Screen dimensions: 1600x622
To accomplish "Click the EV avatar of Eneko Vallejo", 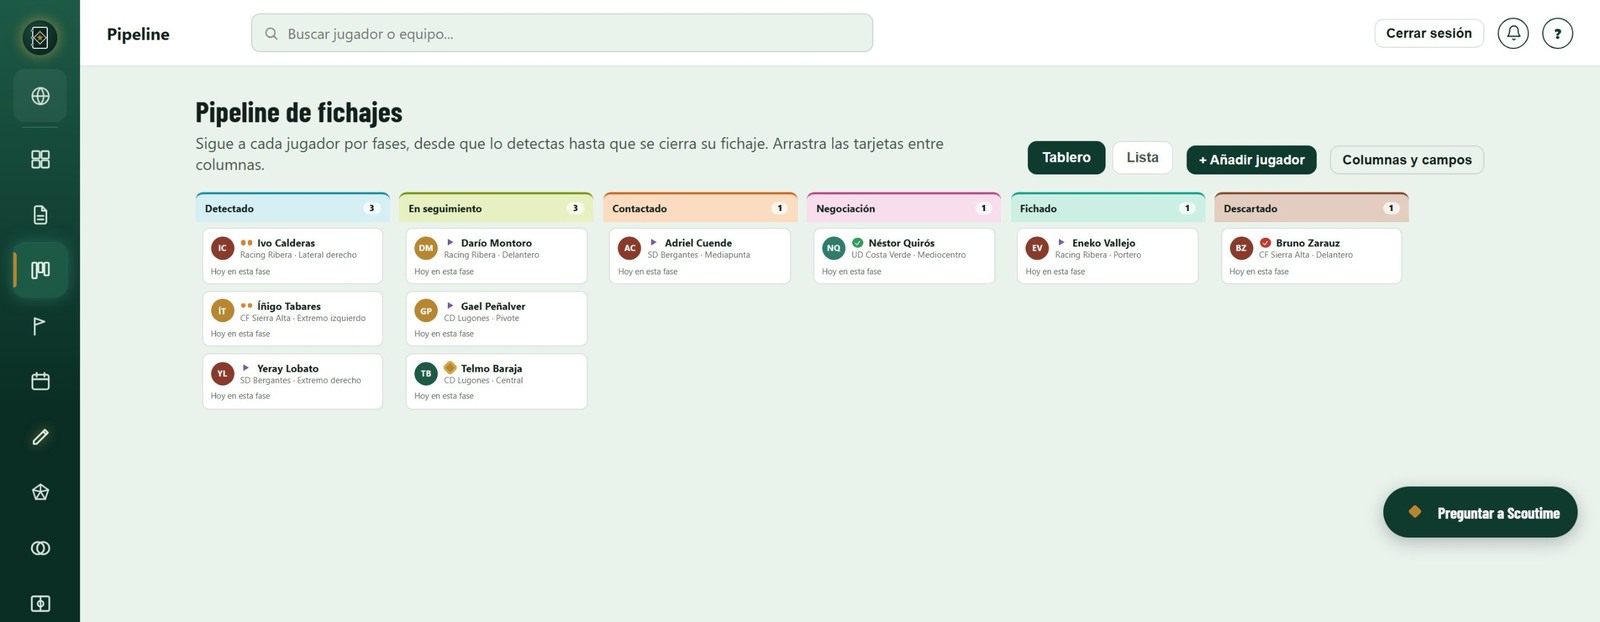I will (1037, 248).
